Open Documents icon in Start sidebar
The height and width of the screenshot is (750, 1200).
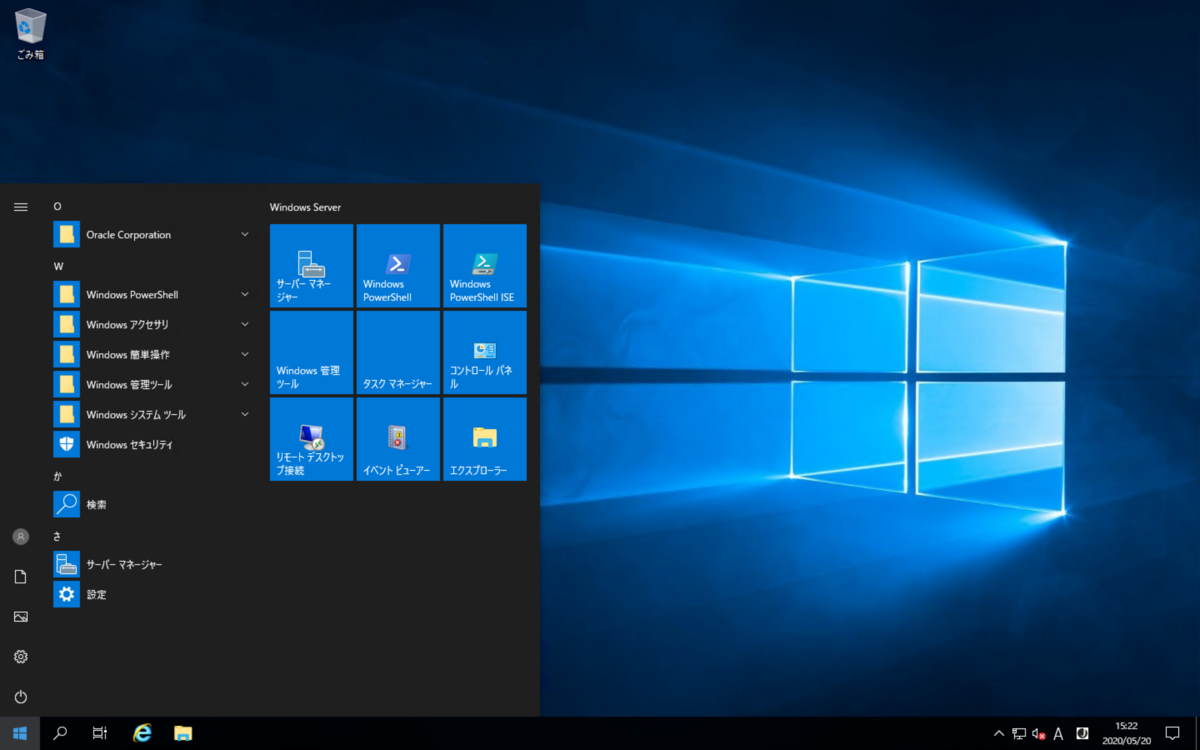(20, 577)
